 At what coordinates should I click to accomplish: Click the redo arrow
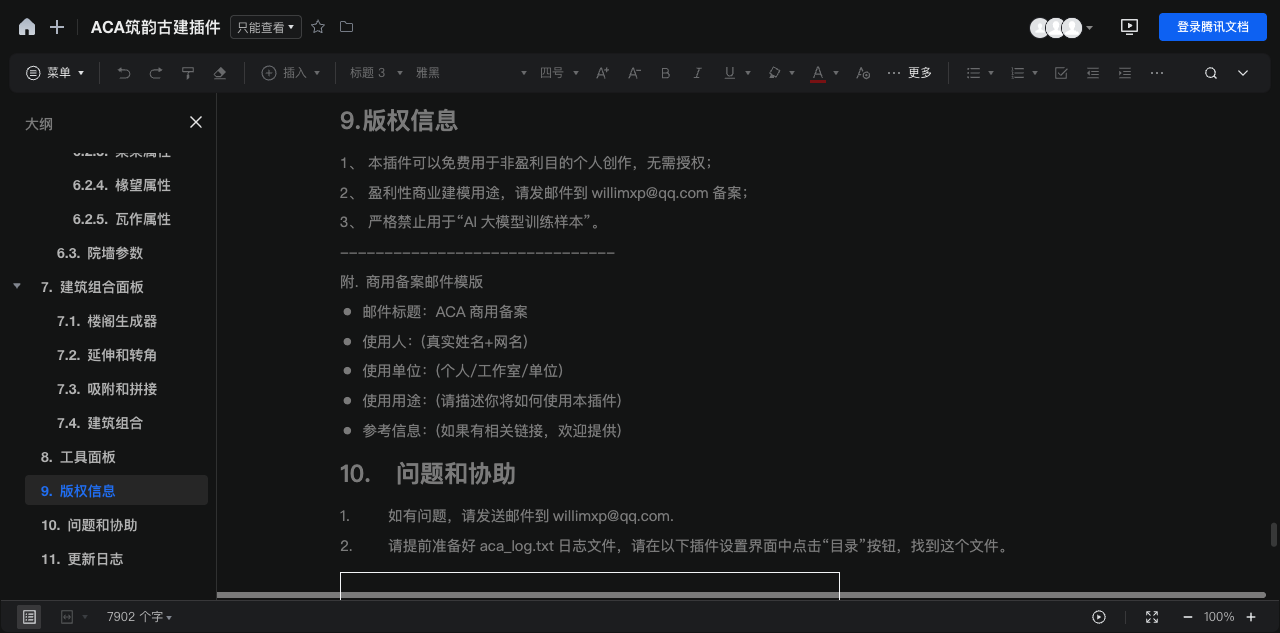[x=156, y=73]
